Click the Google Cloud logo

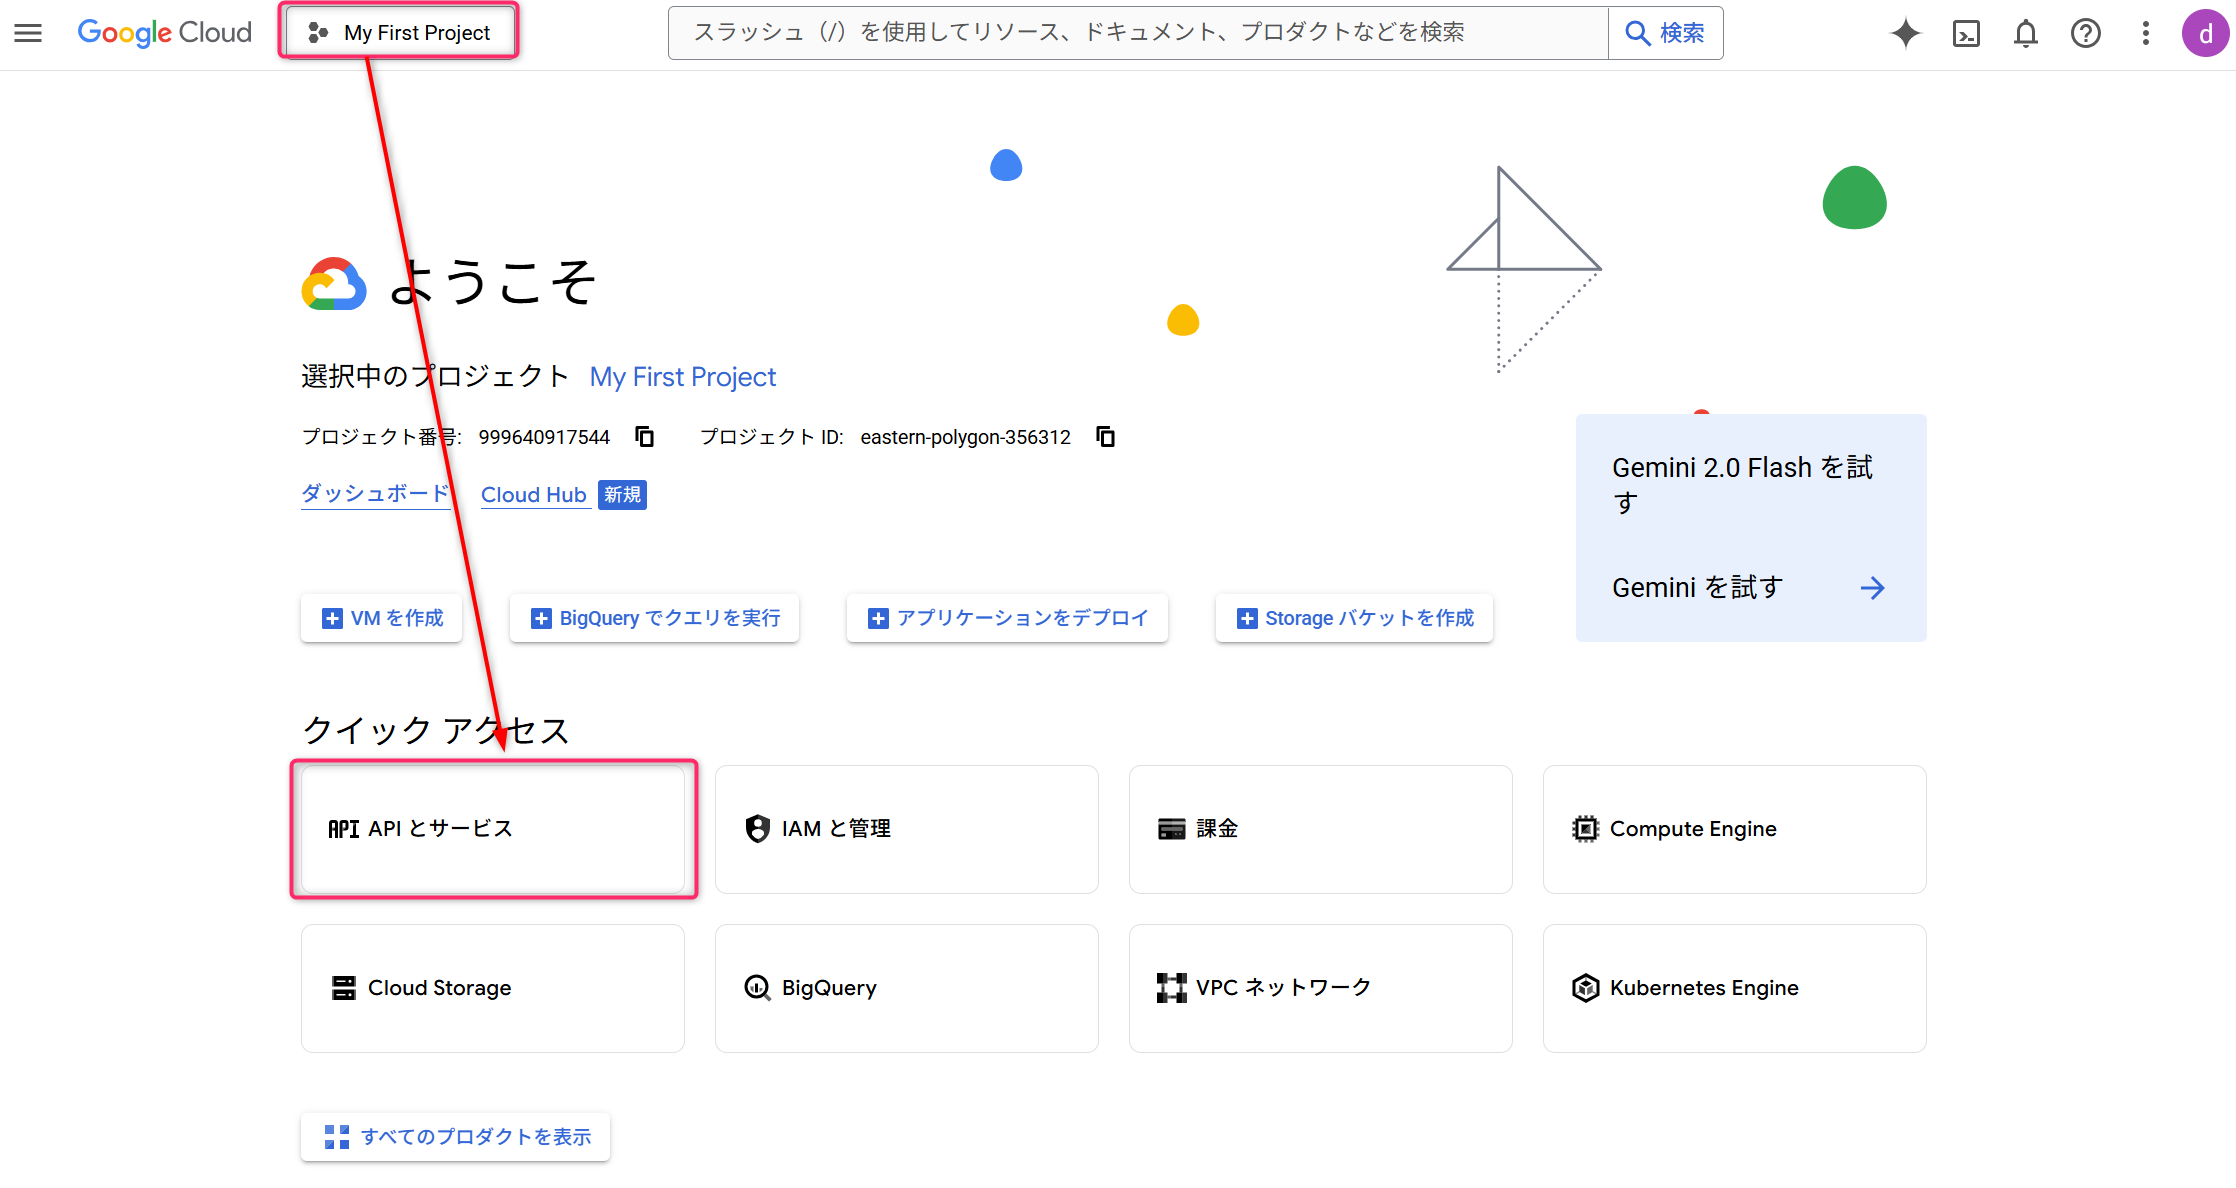[x=165, y=33]
